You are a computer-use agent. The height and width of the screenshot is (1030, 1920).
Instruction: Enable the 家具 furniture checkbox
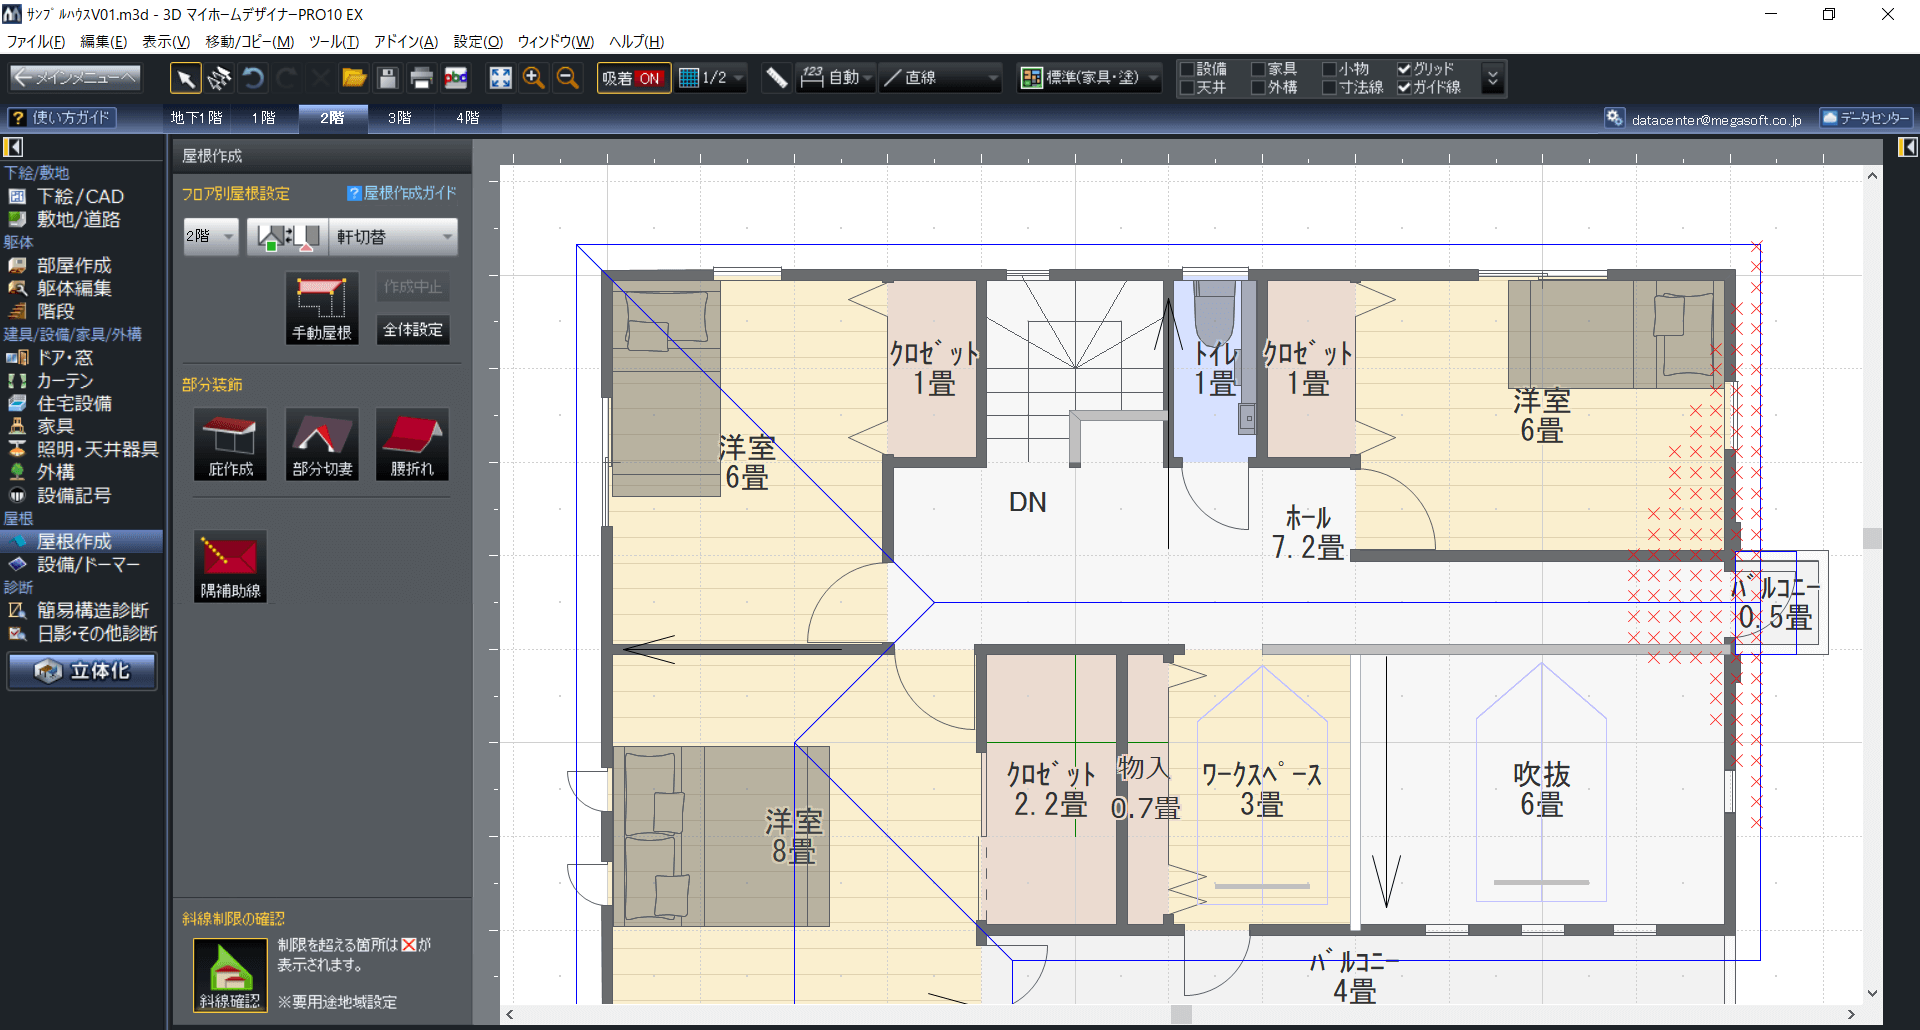(x=1259, y=69)
